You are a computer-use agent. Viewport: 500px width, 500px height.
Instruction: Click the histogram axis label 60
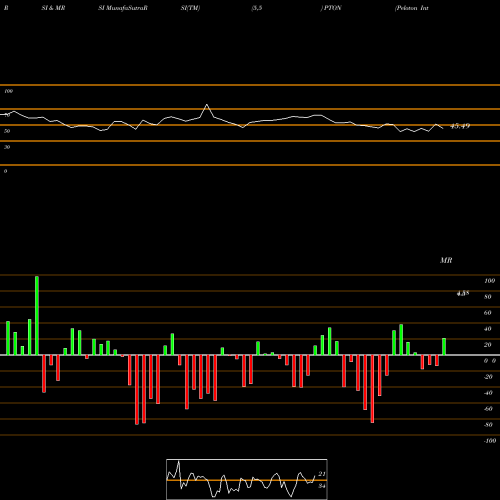[488, 313]
